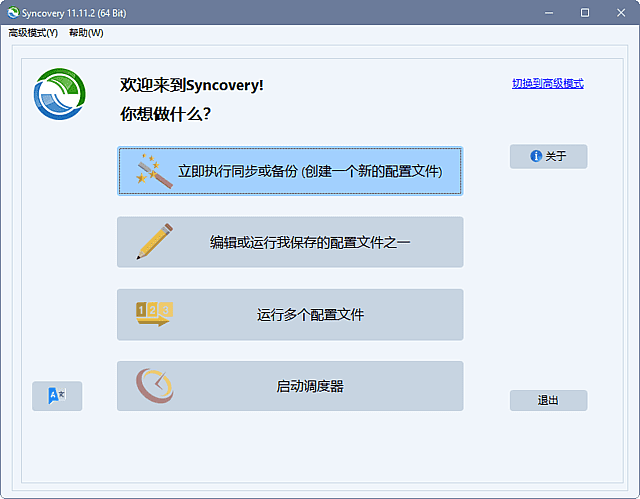Minimize the Syncovery window

(x=549, y=13)
